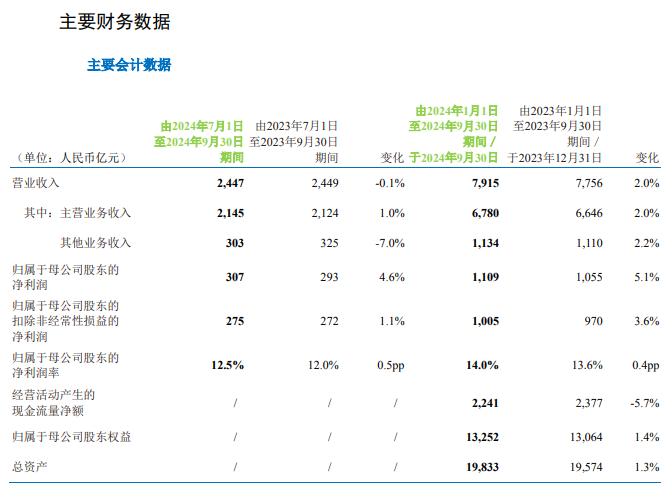
Task: Click the 总资产 row label
Action: click(x=29, y=467)
